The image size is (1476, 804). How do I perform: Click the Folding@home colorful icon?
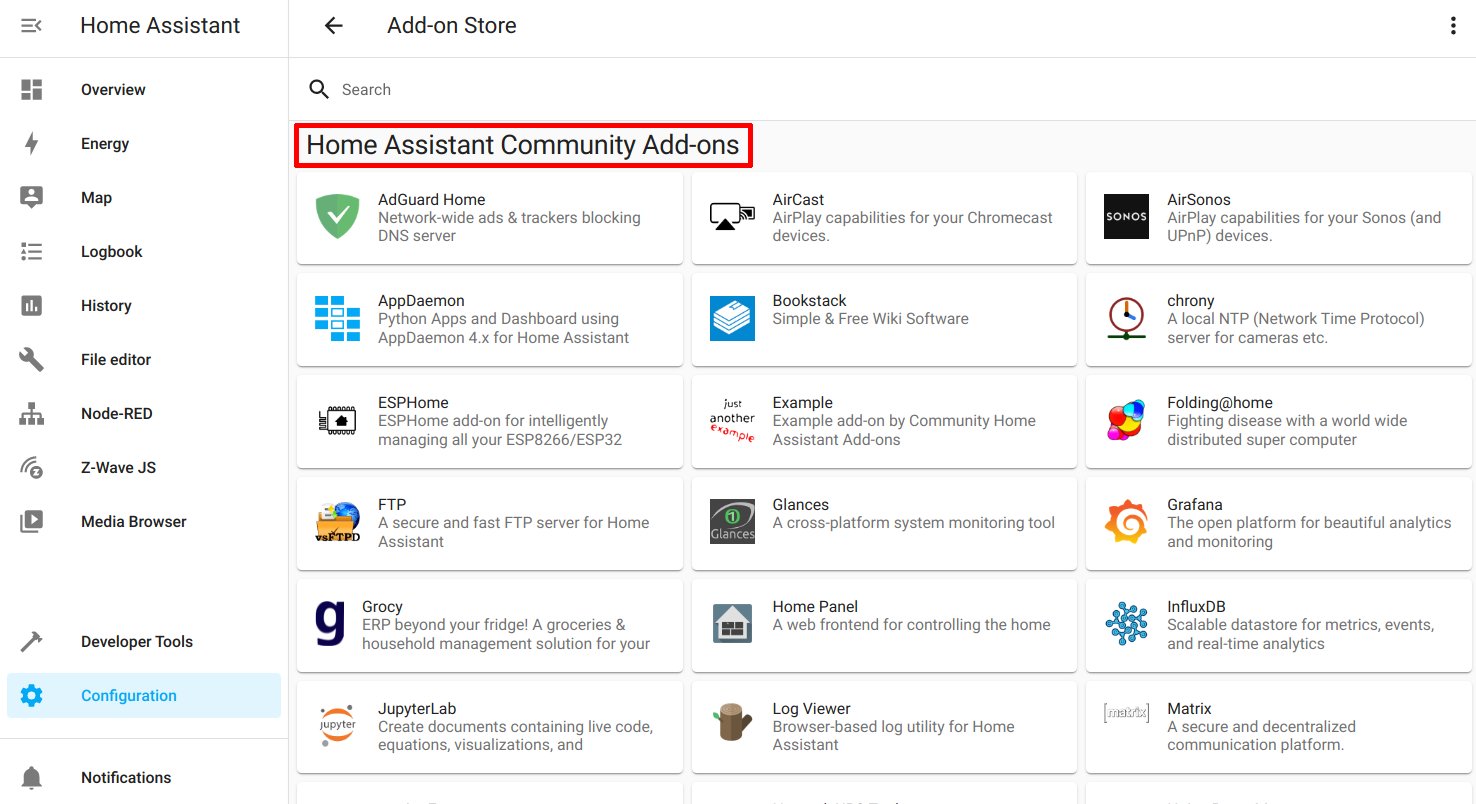(x=1126, y=420)
